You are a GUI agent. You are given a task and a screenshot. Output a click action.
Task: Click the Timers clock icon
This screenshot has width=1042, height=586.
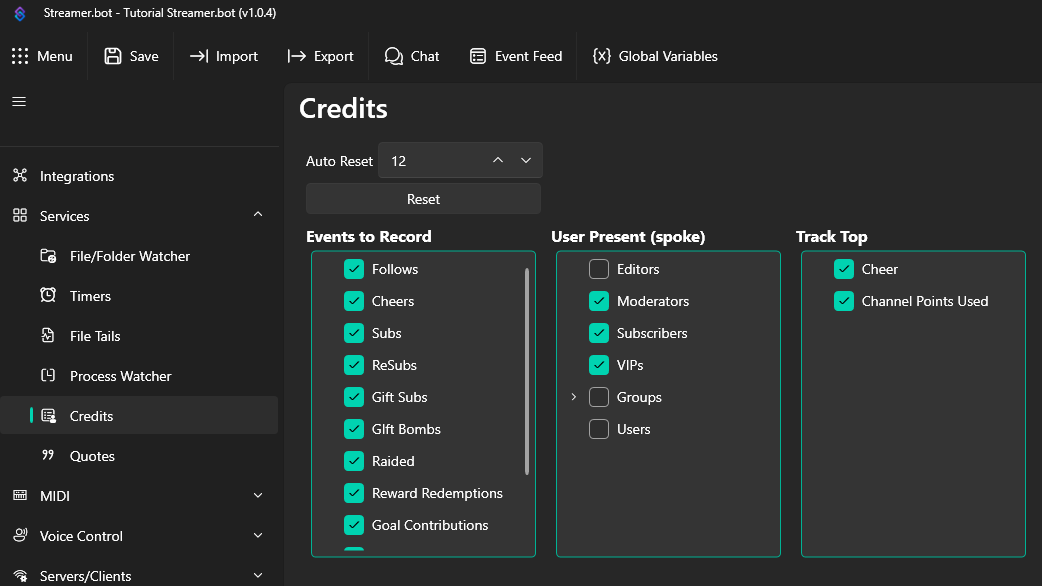coord(48,296)
